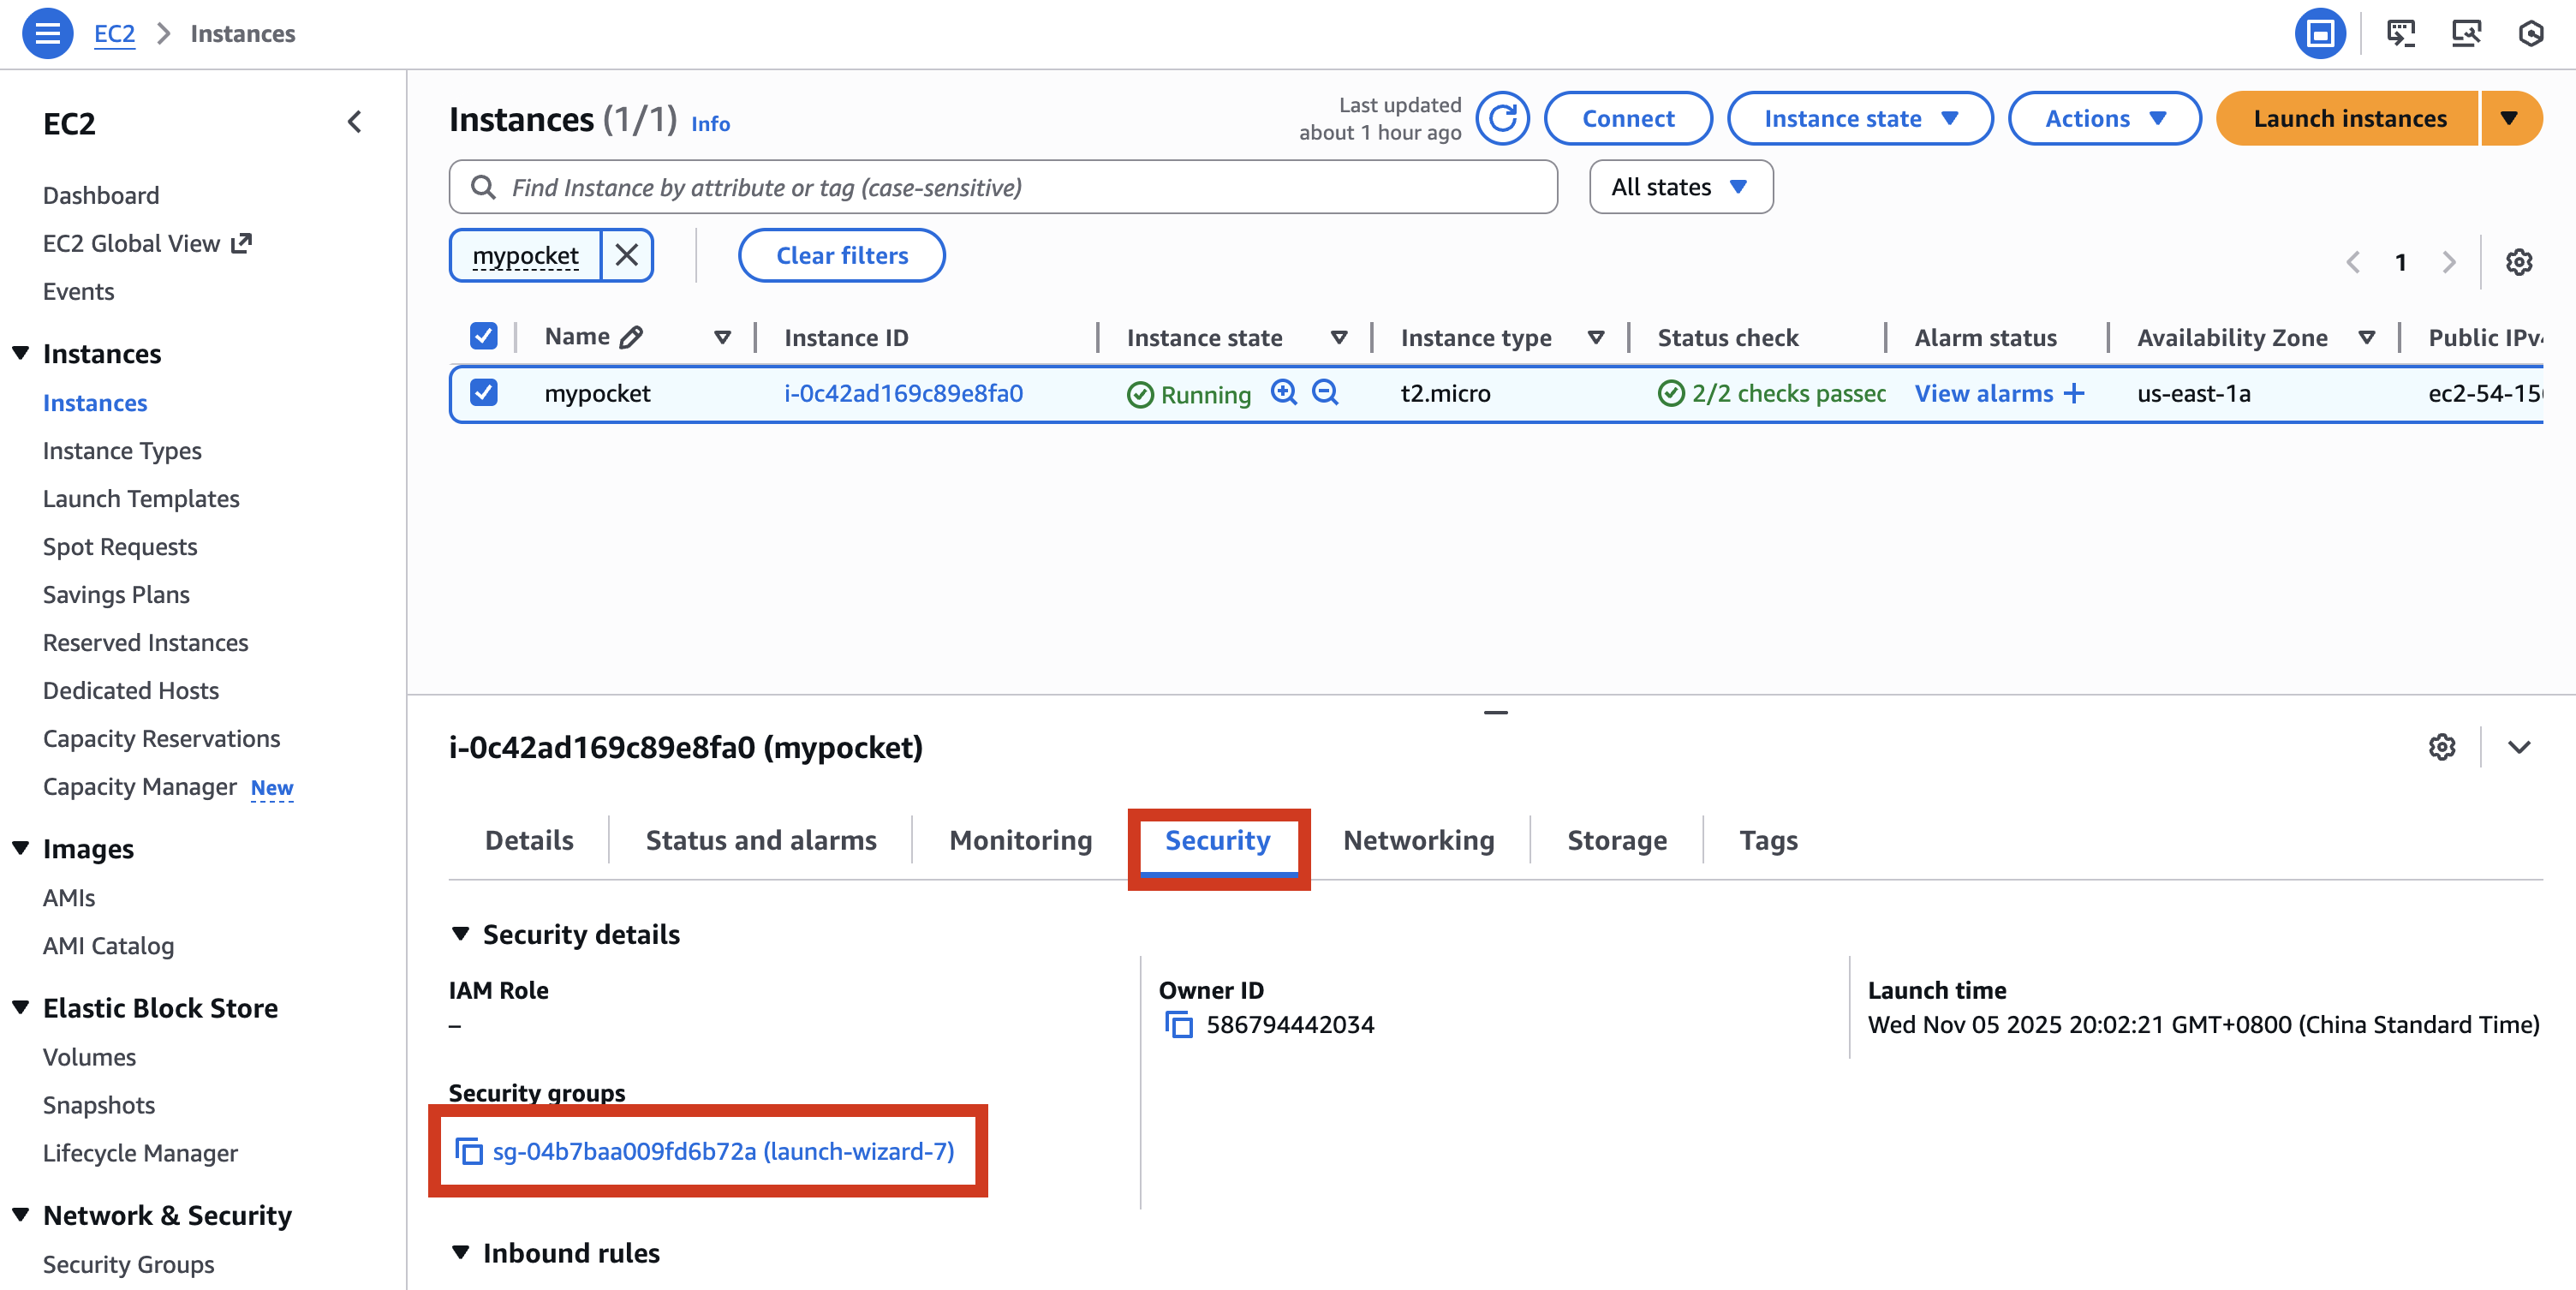
Task: Open security group sg-04b7baa009fd6b72a link
Action: 722,1151
